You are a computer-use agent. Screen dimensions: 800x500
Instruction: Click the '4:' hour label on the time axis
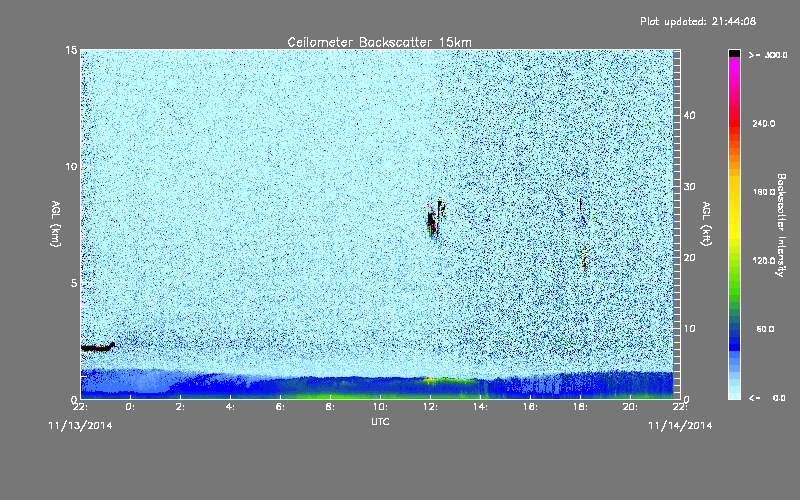pyautogui.click(x=230, y=407)
